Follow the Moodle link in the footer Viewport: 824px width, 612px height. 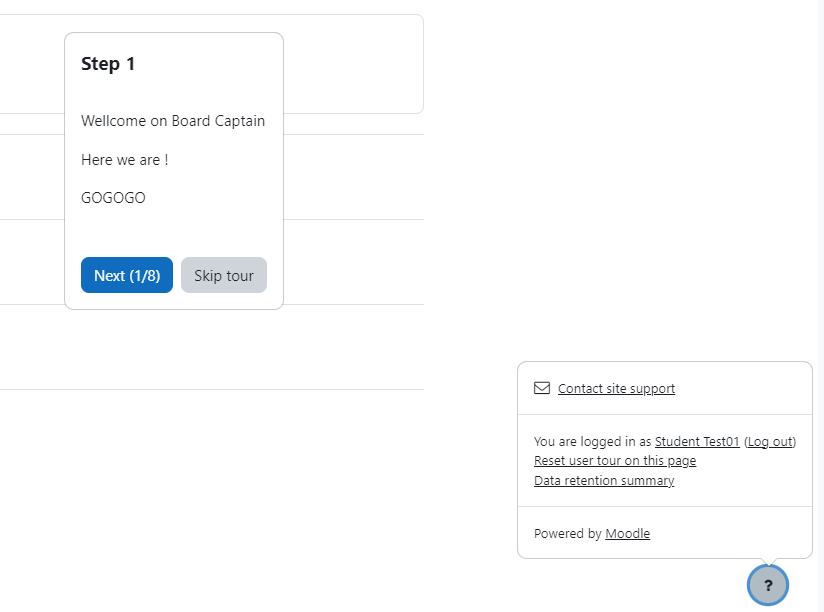627,533
